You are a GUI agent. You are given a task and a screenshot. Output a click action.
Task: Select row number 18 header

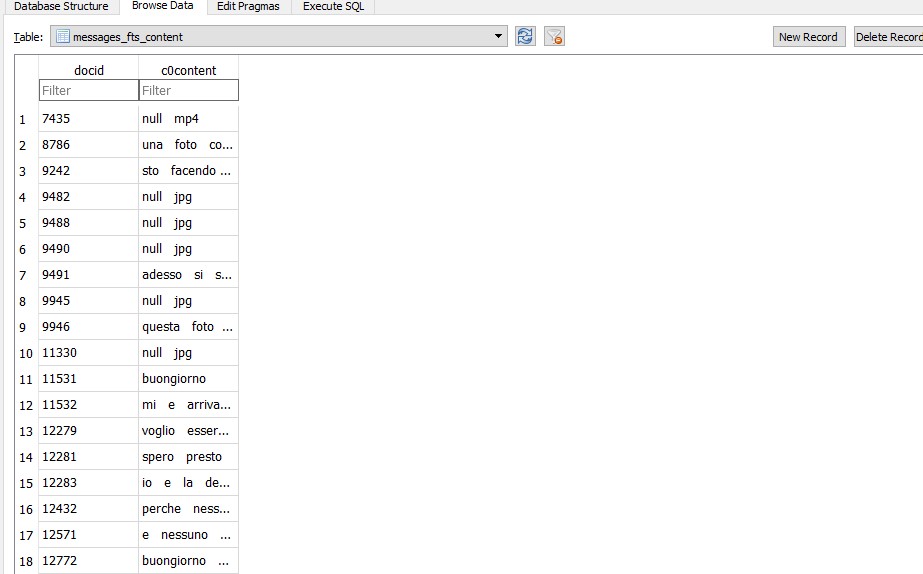point(26,561)
